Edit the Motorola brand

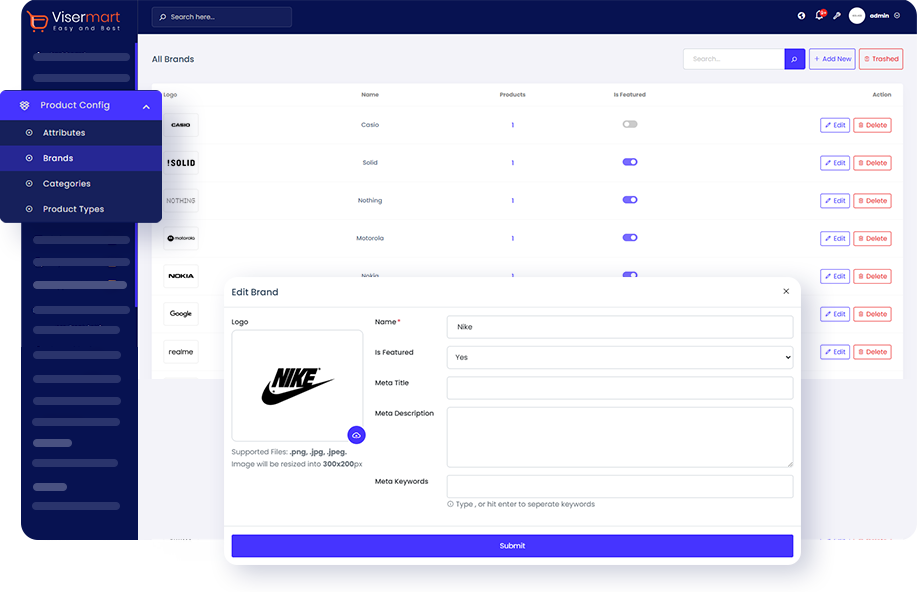(x=835, y=238)
